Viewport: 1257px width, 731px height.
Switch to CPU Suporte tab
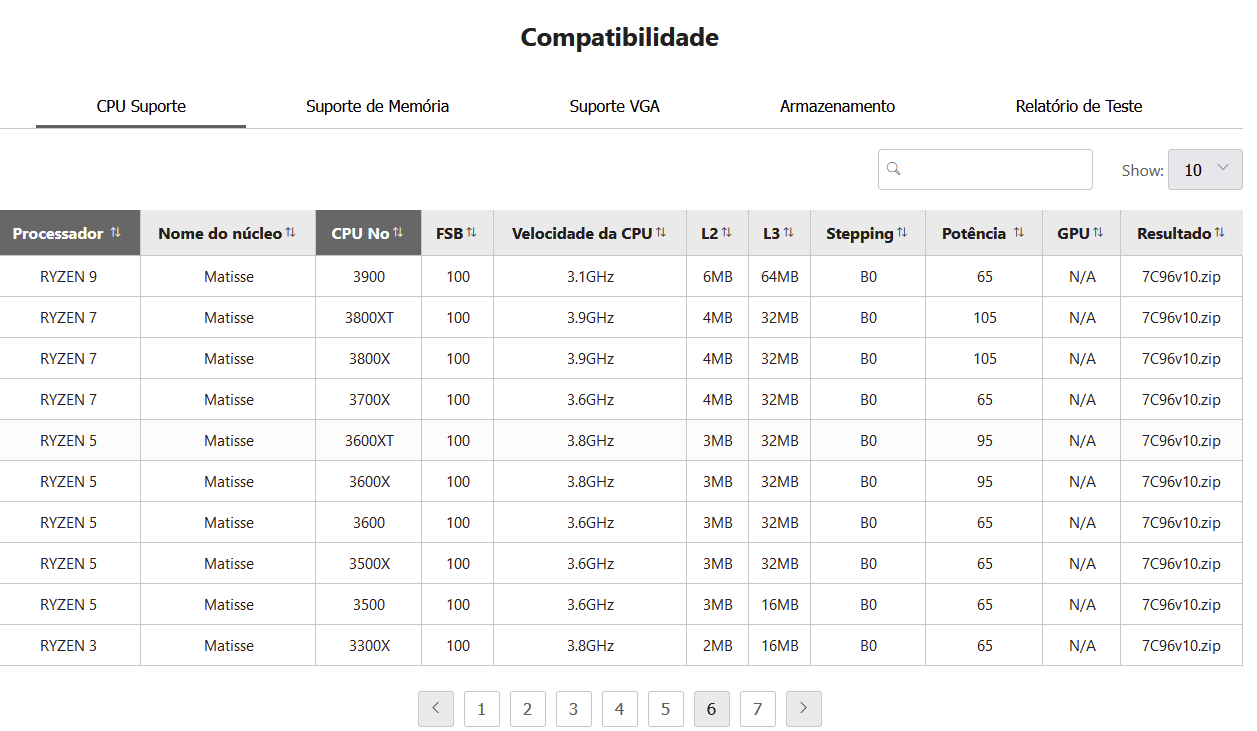pos(141,106)
